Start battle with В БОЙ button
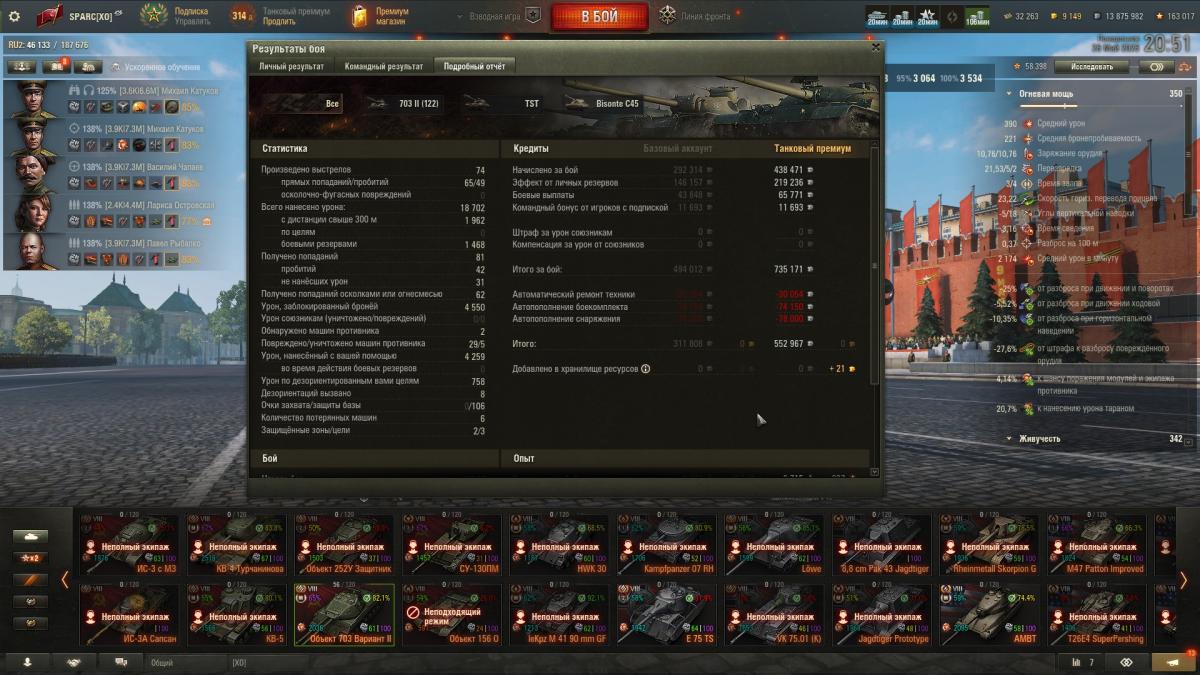 point(599,16)
